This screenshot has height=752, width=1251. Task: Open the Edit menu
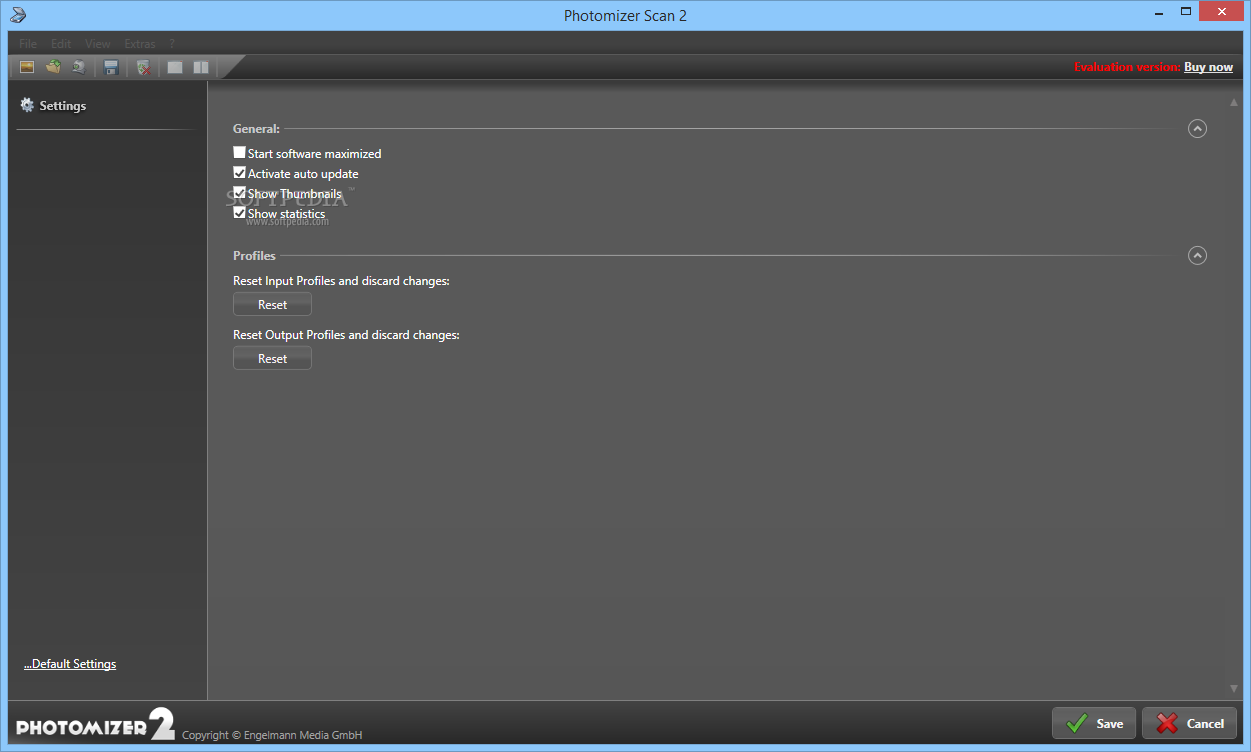tap(61, 44)
